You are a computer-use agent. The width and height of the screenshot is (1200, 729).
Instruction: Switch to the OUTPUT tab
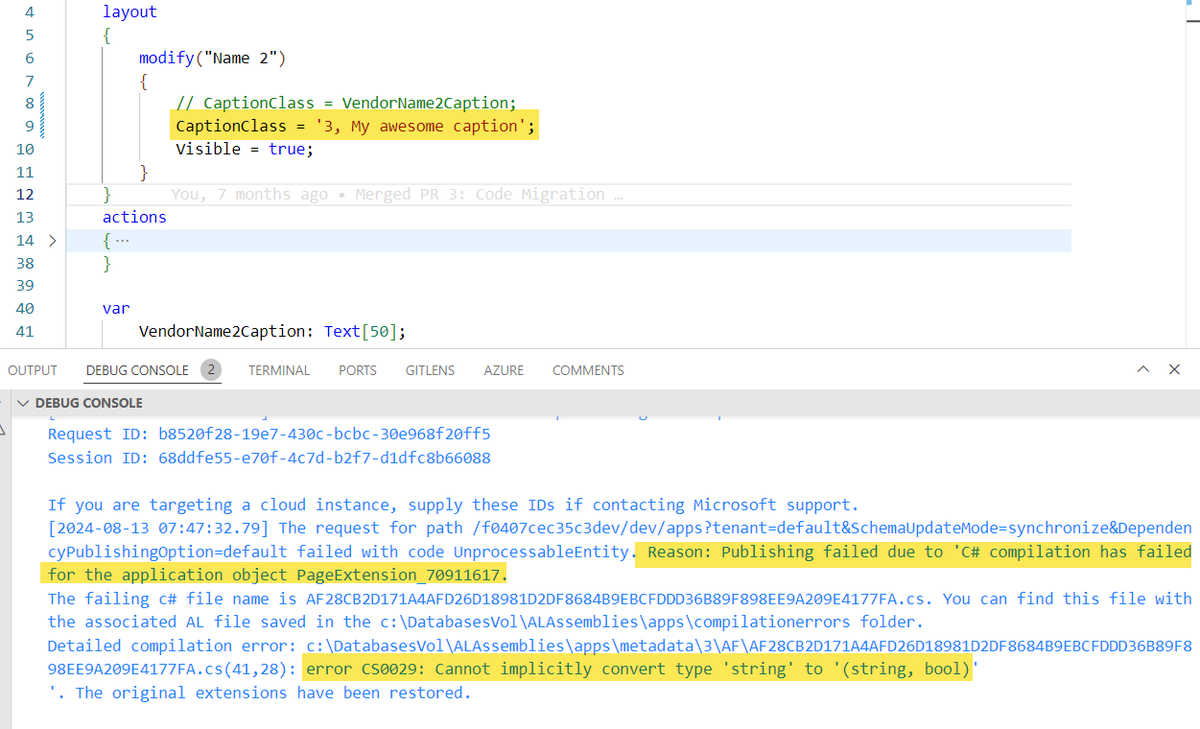(x=32, y=370)
